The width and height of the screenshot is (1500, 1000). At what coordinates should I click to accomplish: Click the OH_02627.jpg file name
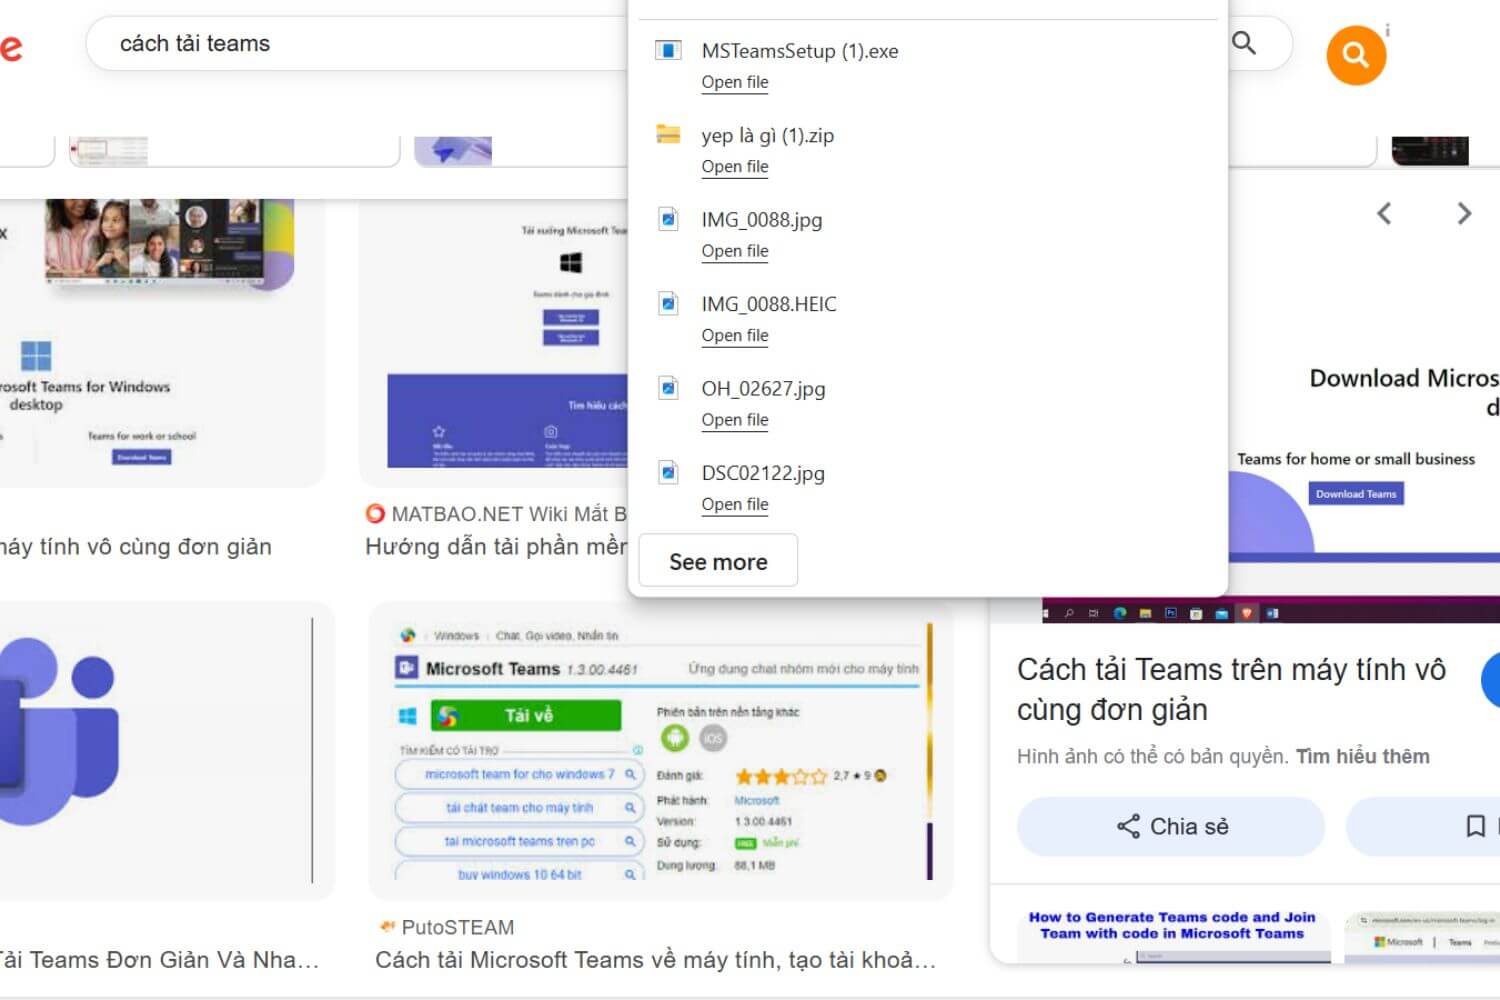pyautogui.click(x=763, y=389)
